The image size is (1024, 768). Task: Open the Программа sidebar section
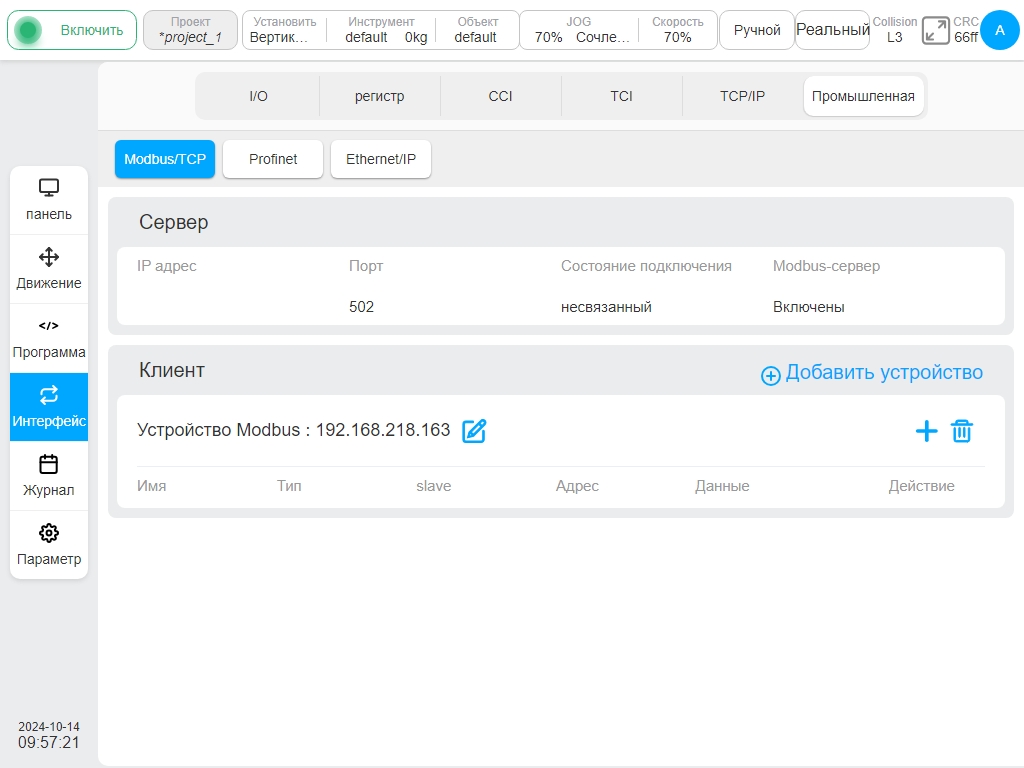tap(49, 338)
